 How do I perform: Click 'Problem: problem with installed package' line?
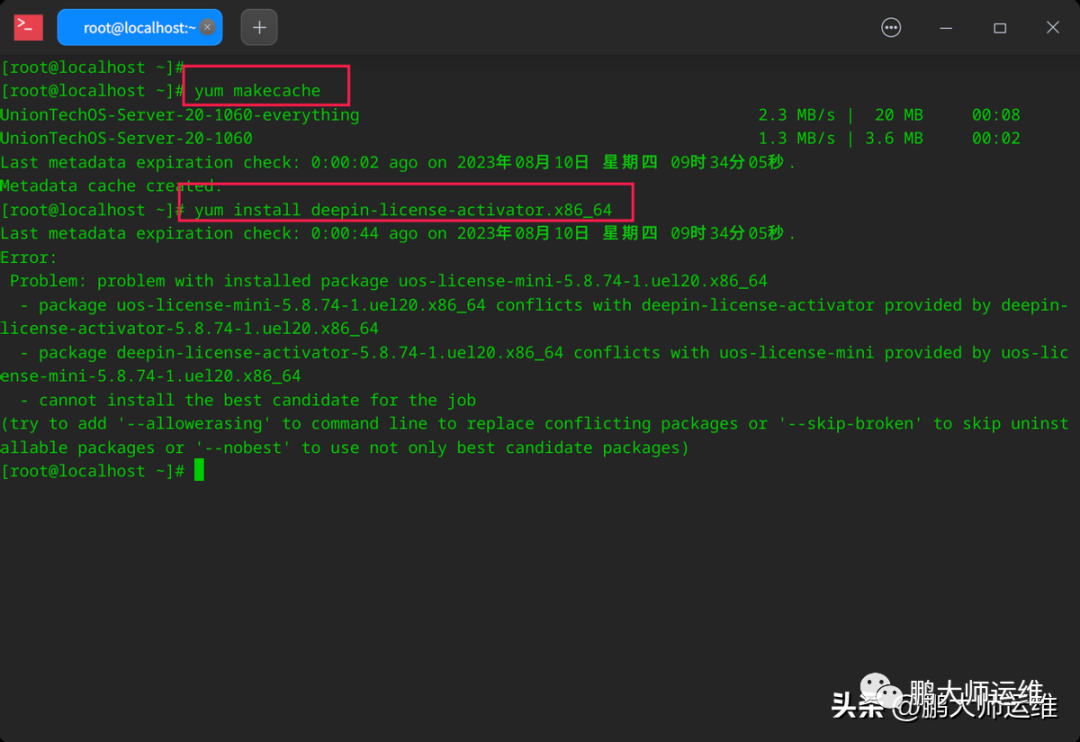coord(388,281)
